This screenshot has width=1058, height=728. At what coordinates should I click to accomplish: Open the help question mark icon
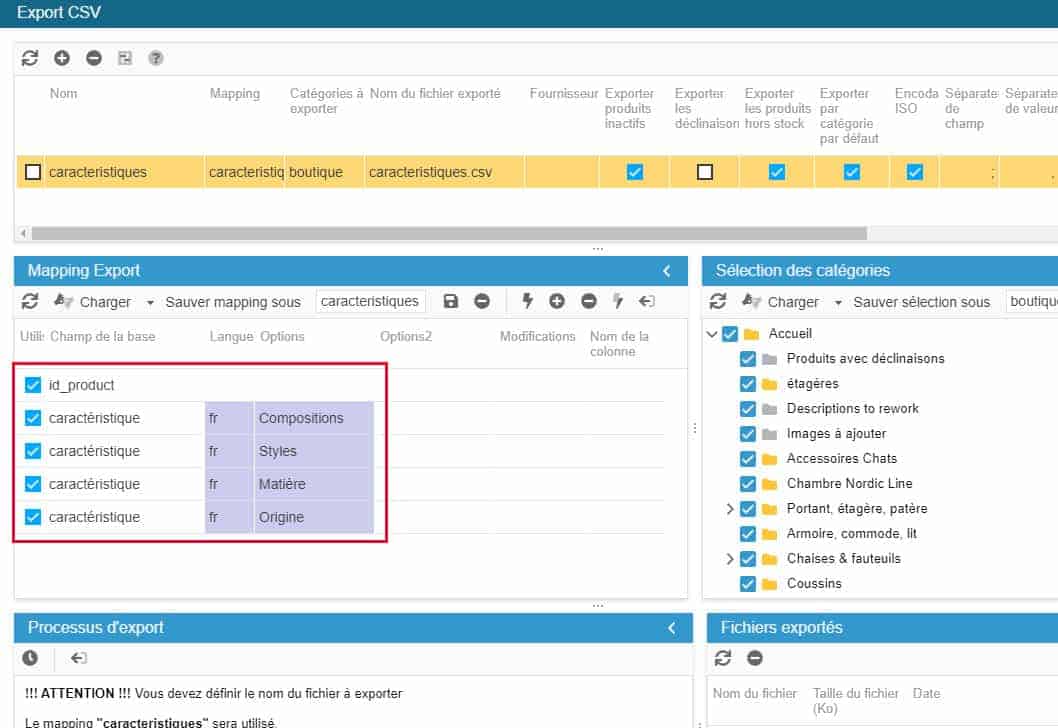tap(156, 58)
